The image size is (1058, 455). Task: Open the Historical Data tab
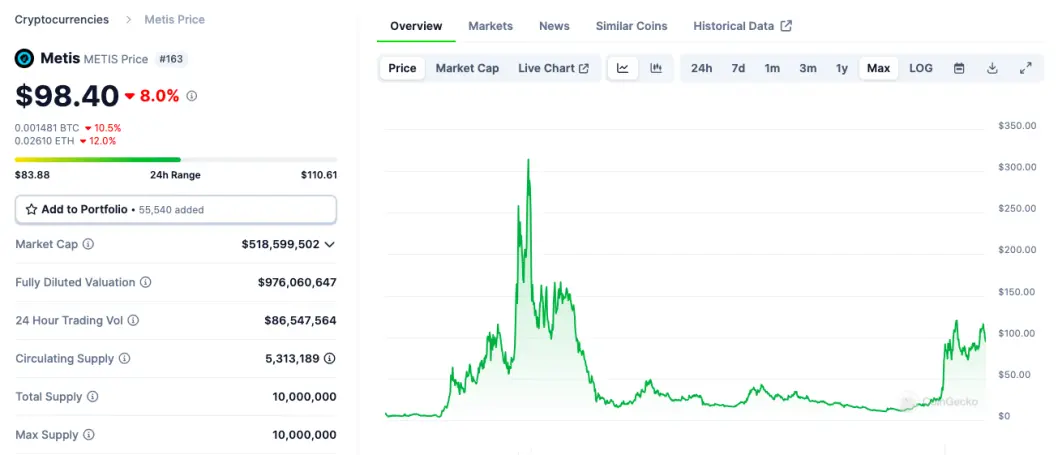click(742, 26)
